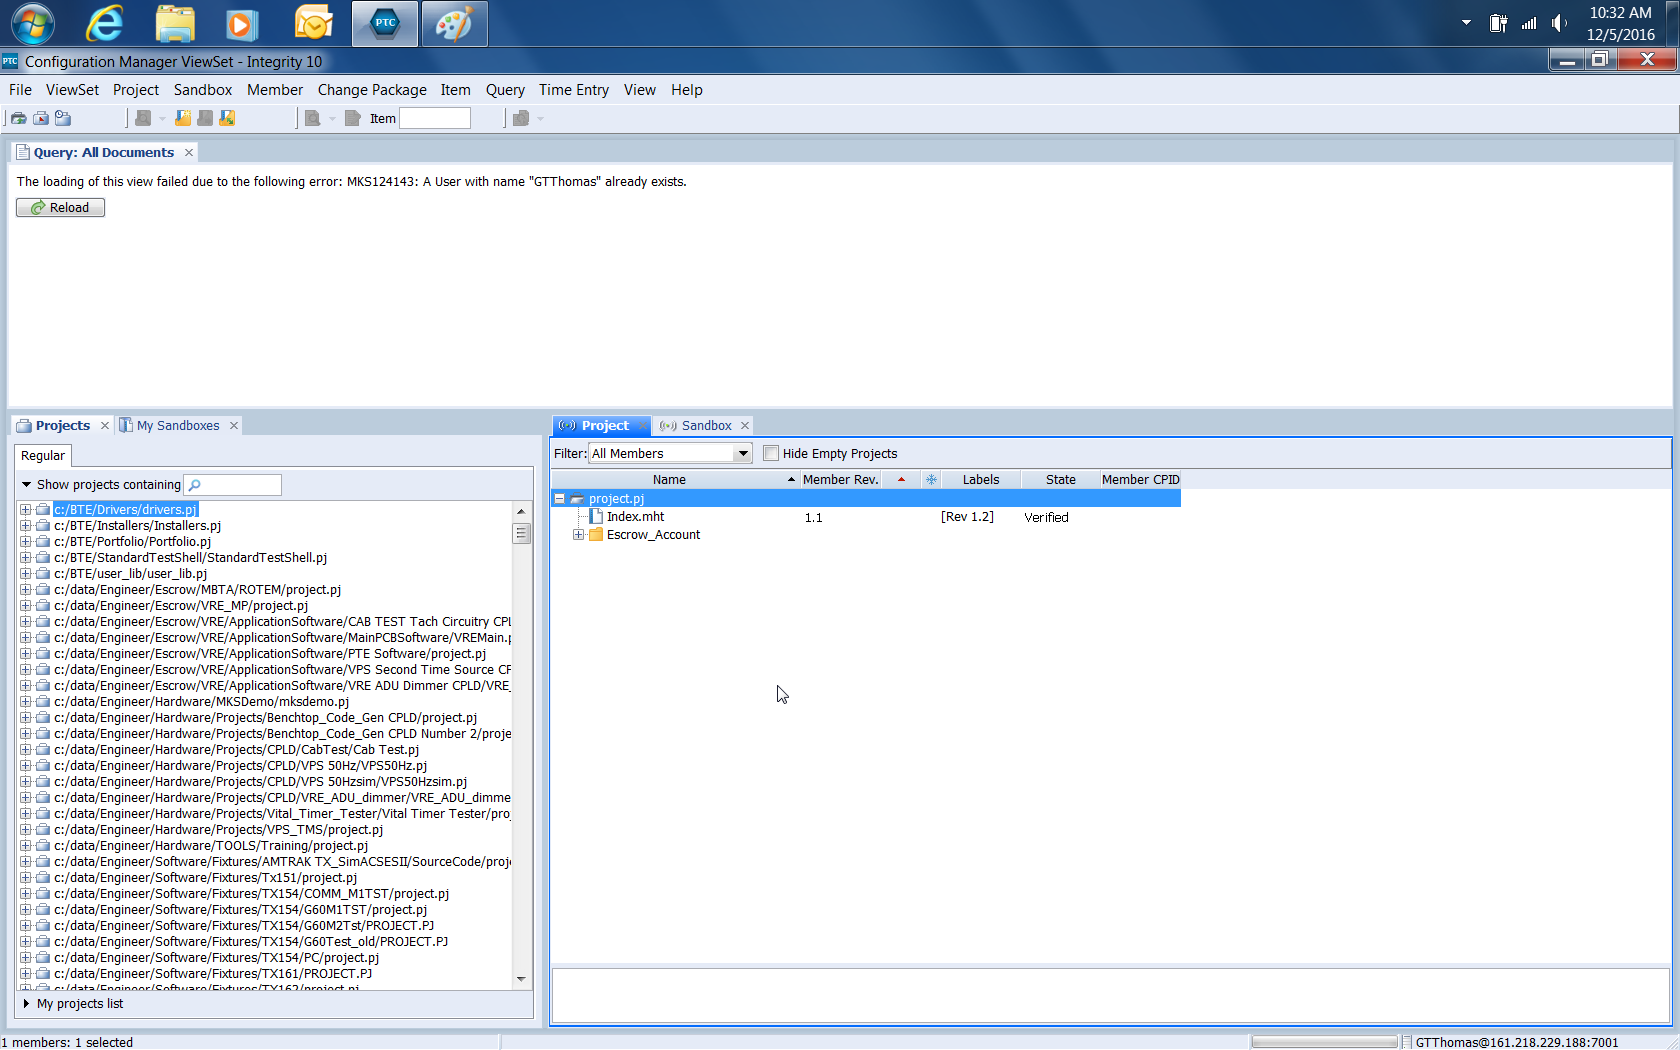Image resolution: width=1680 pixels, height=1050 pixels.
Task: Close the Query: All Documents tab
Action: (188, 152)
